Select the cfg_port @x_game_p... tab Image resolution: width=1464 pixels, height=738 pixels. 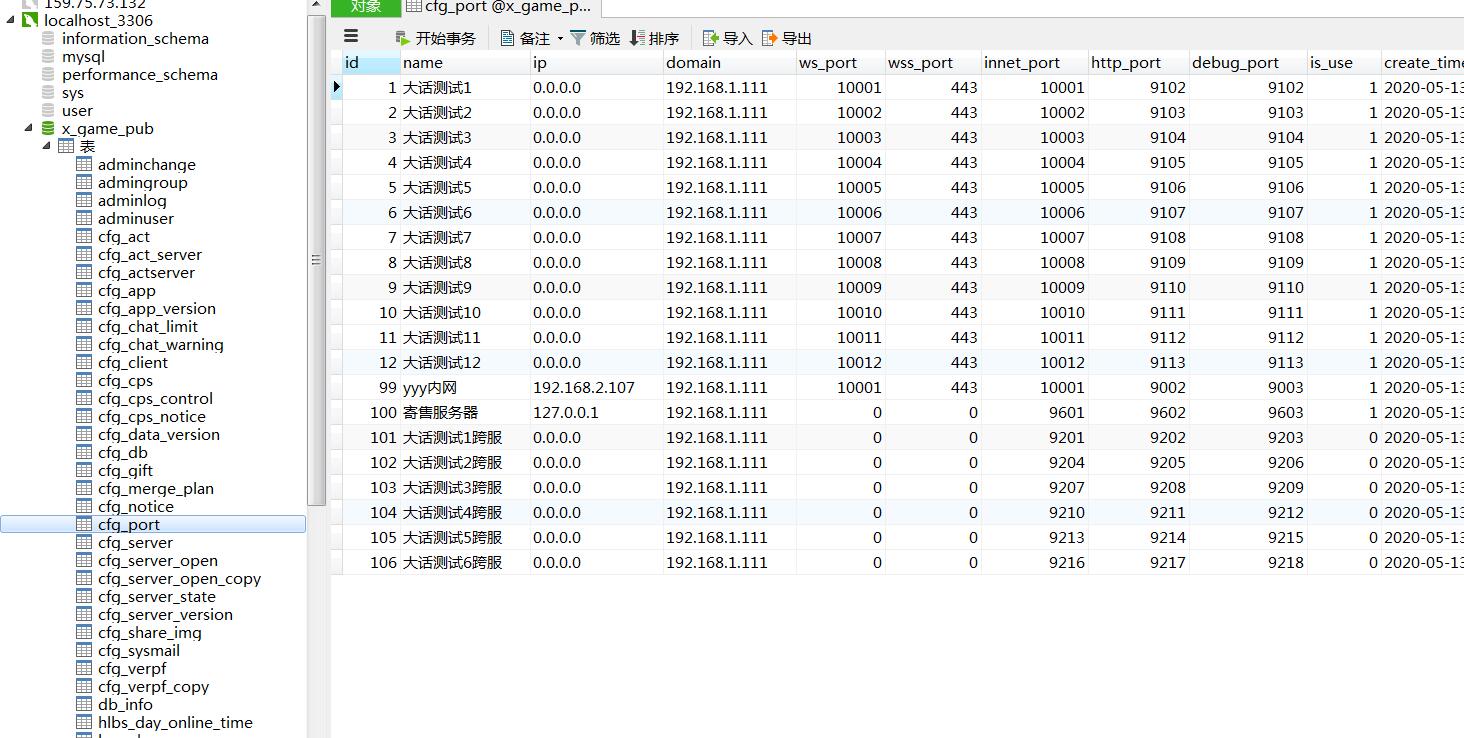pos(500,7)
